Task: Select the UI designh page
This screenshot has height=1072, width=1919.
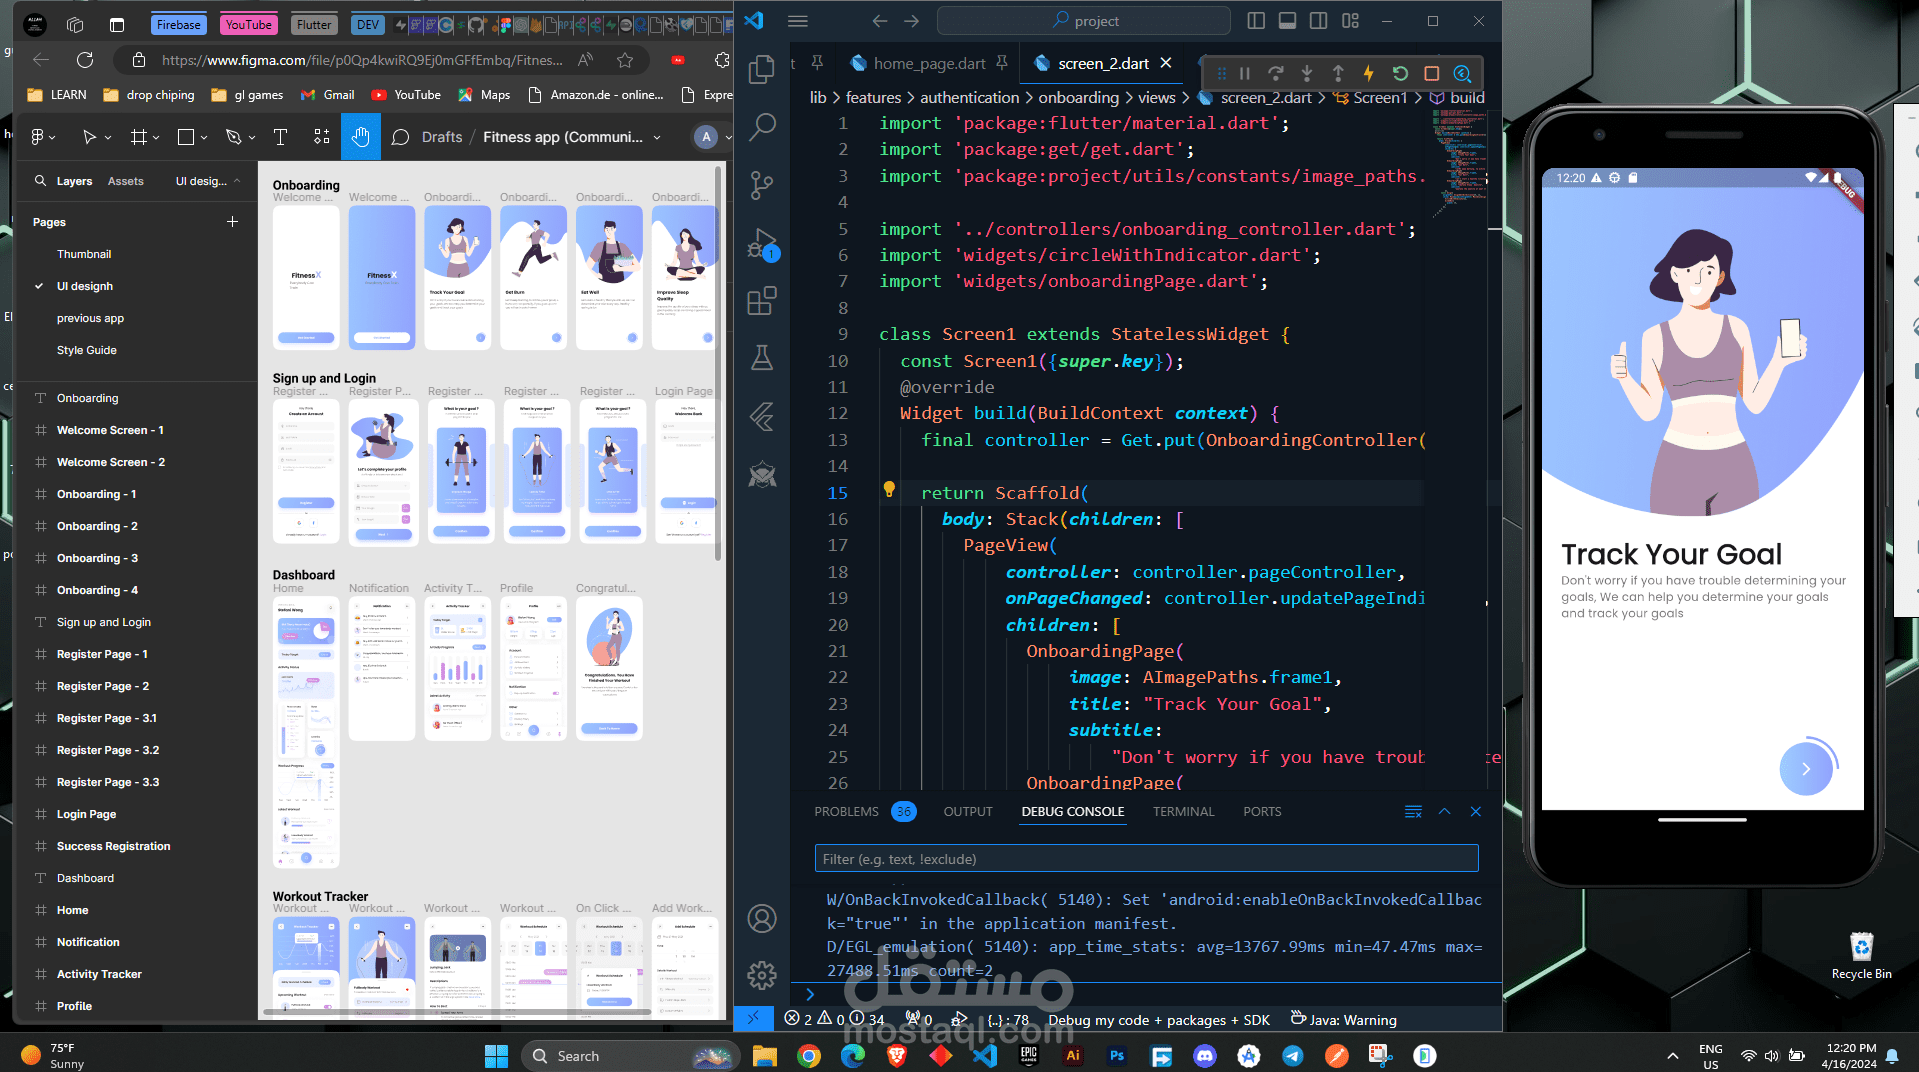Action: tap(85, 286)
